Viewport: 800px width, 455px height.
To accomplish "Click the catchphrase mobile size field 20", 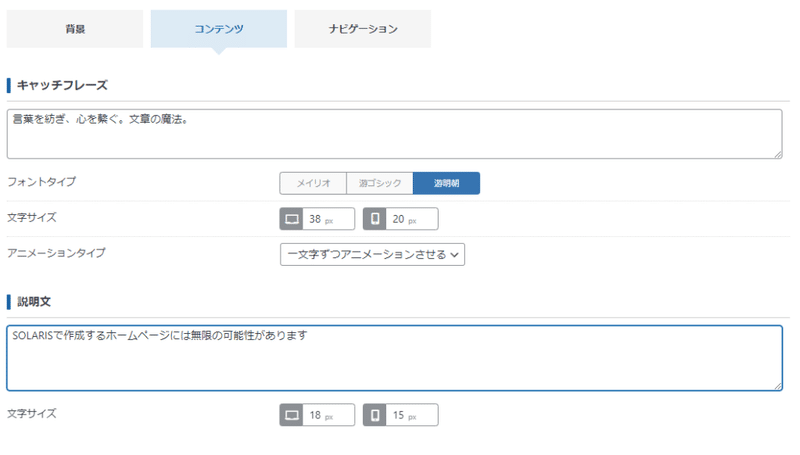I will point(412,219).
